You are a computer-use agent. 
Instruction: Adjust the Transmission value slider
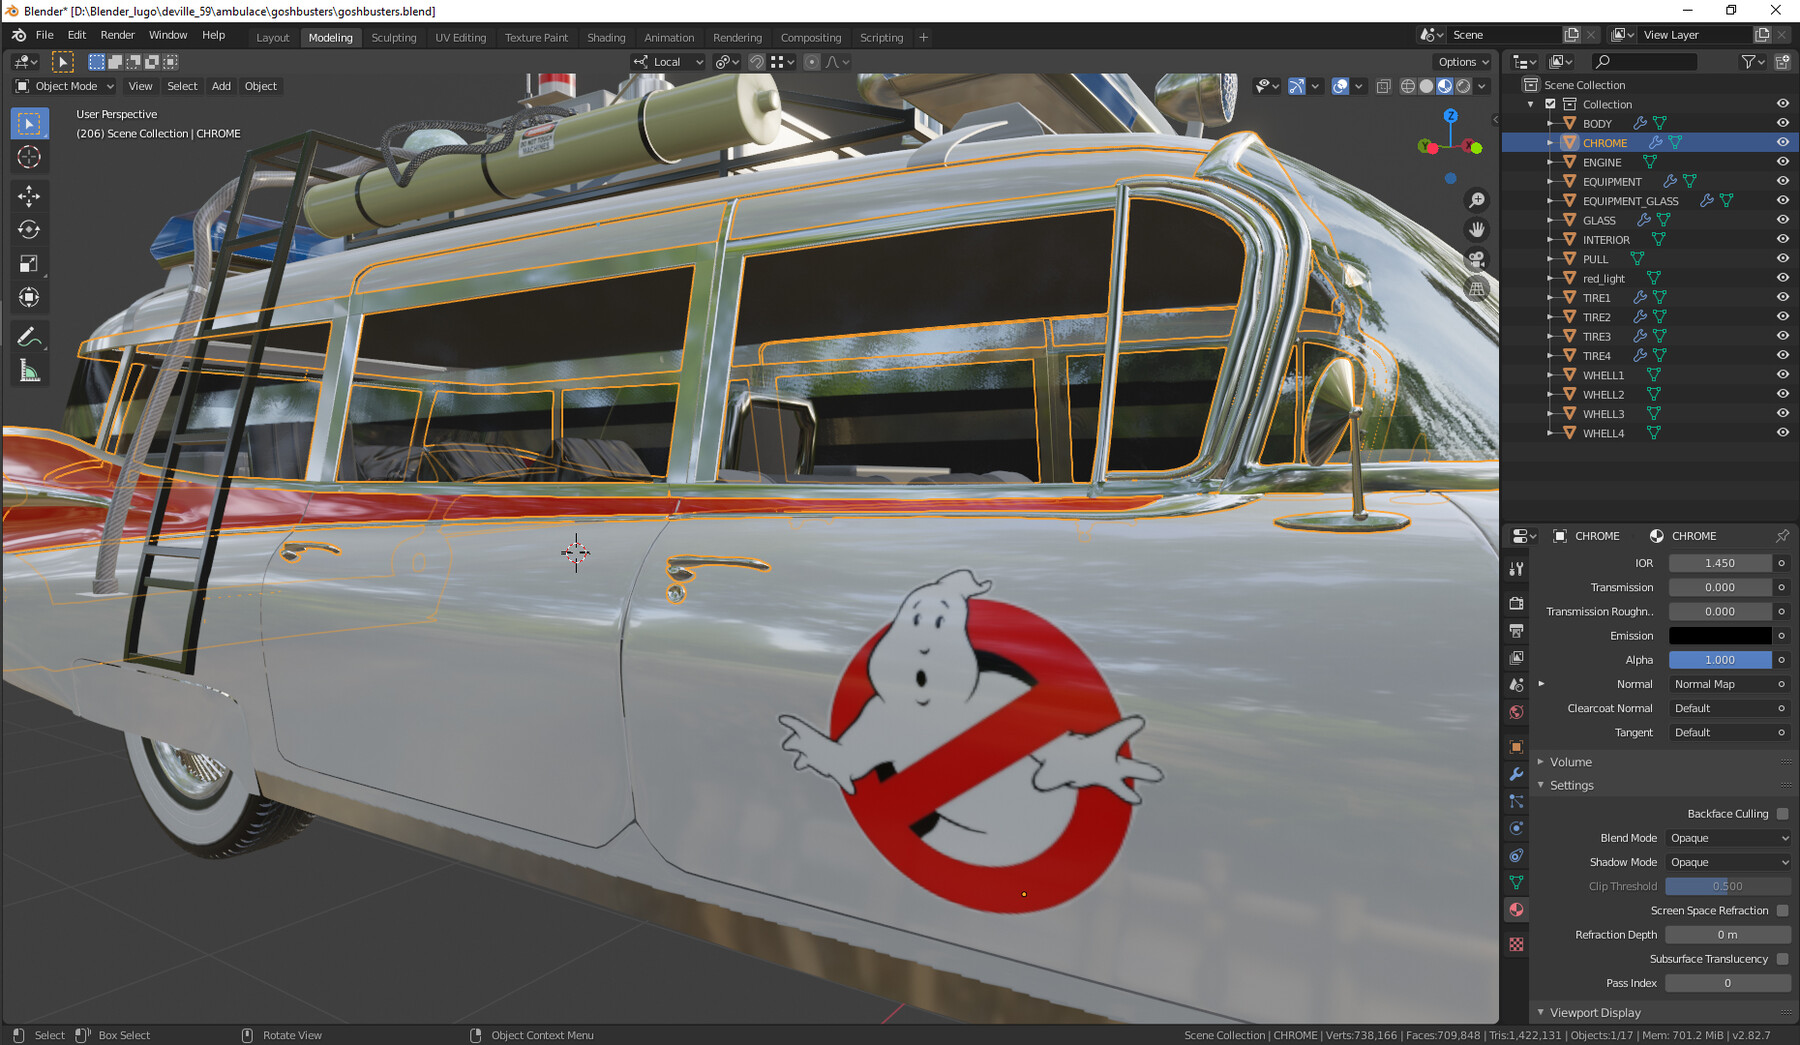[x=1720, y=588]
